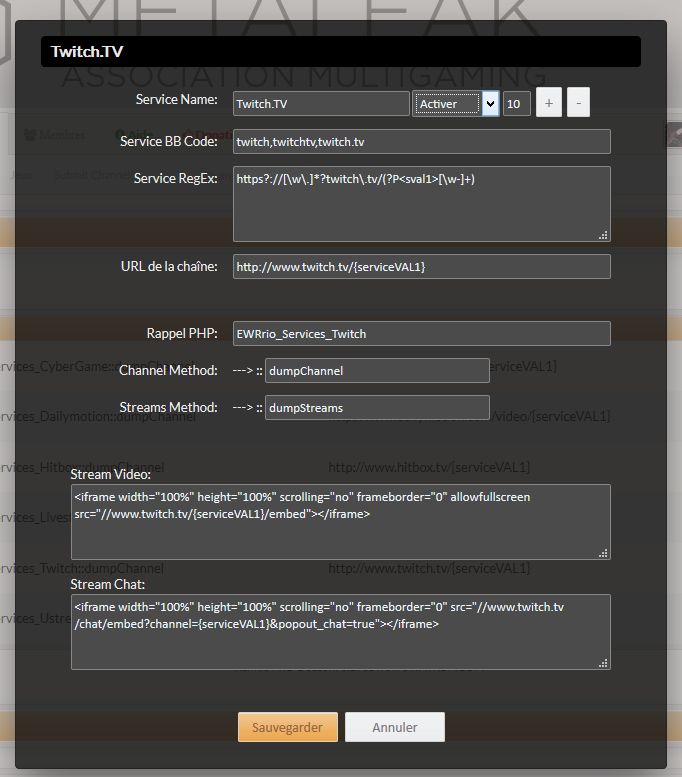Click the Twitch.TV dialog title bar

click(x=340, y=52)
